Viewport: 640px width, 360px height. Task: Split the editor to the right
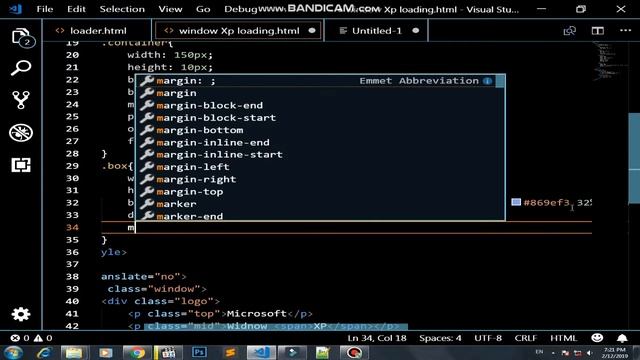click(x=598, y=31)
